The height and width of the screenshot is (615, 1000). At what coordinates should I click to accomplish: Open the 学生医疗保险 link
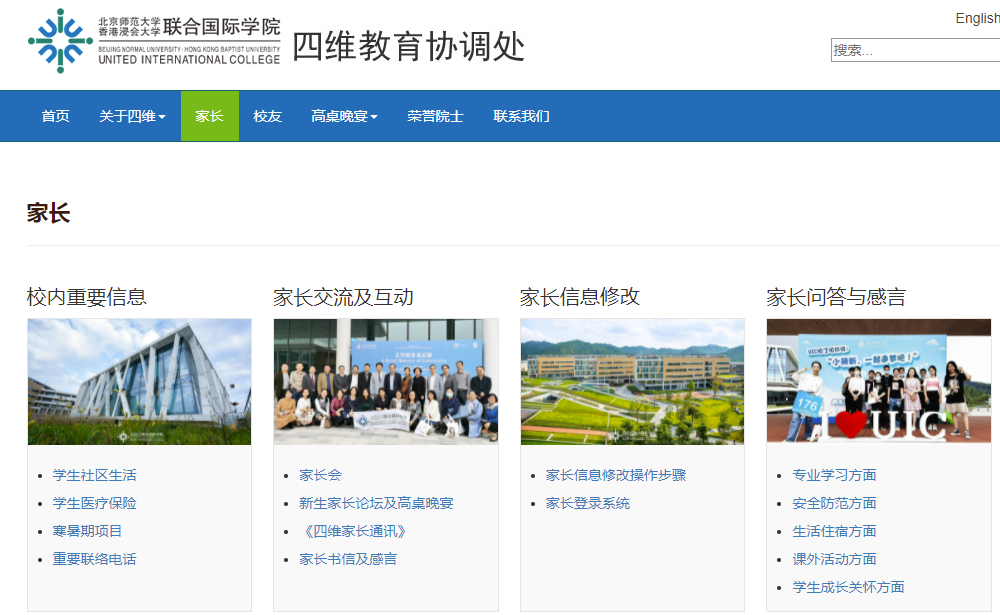(x=95, y=503)
